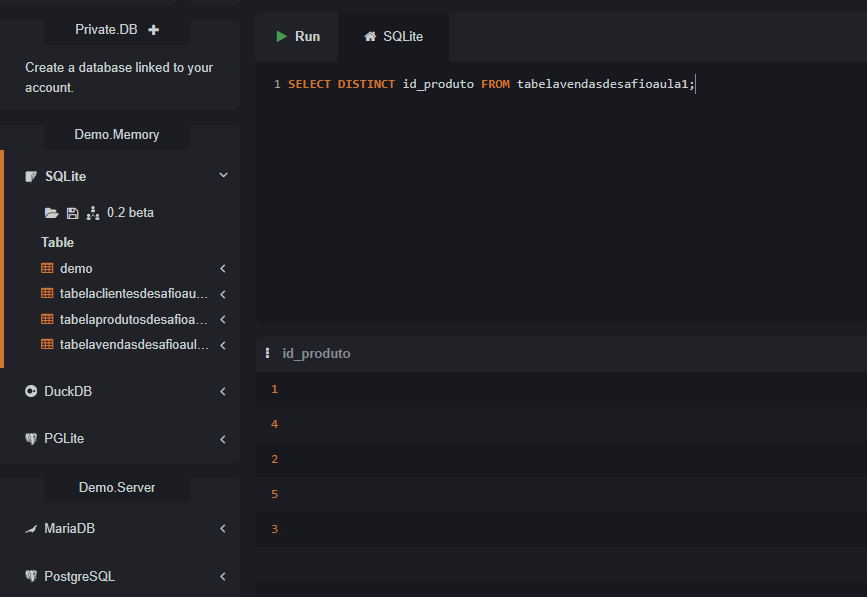Click the demo table grid icon
The height and width of the screenshot is (597, 867).
48,268
